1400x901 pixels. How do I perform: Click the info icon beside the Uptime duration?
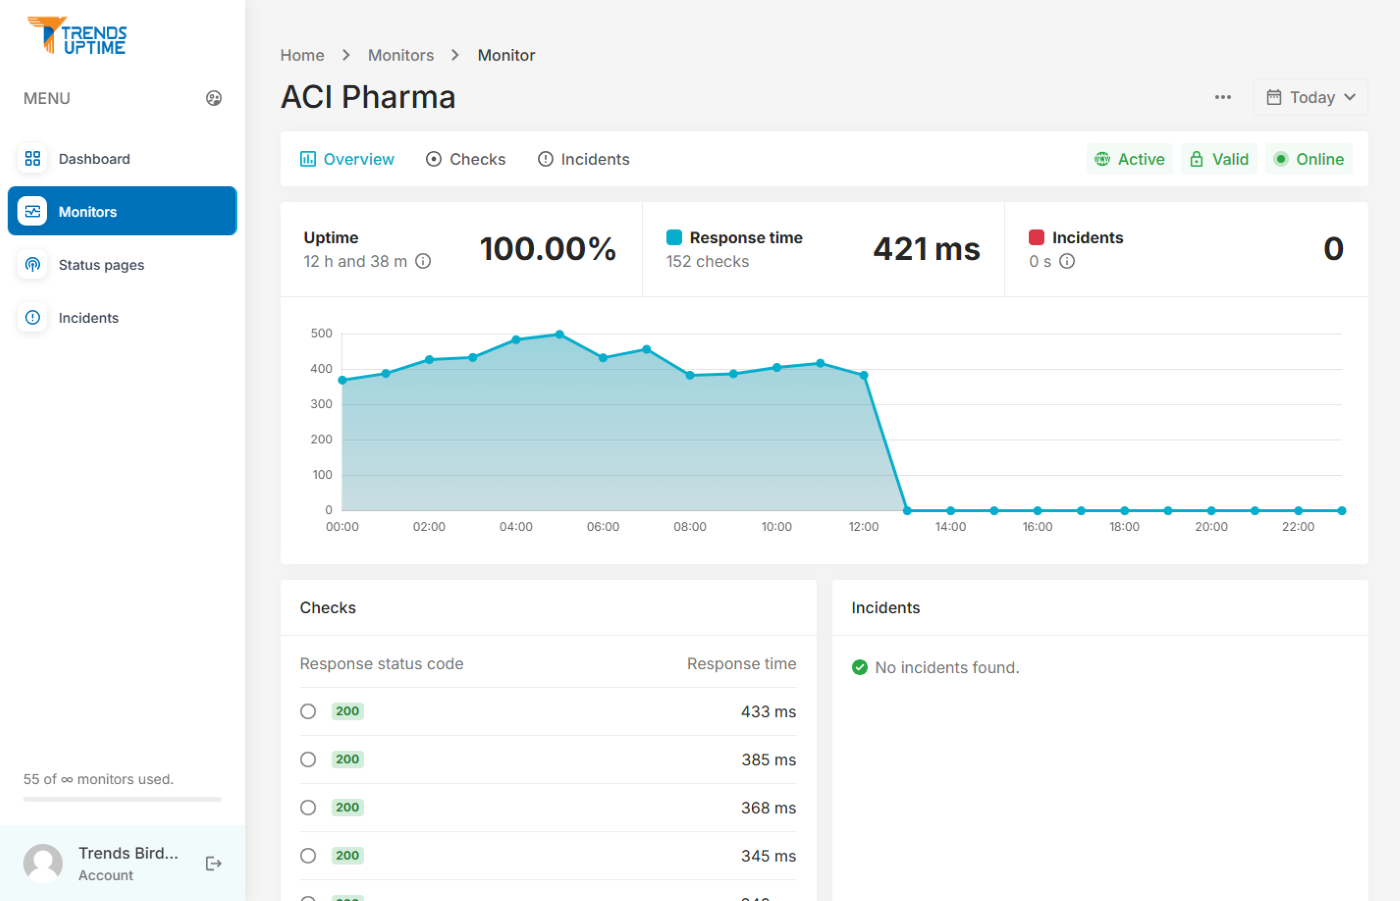[423, 261]
